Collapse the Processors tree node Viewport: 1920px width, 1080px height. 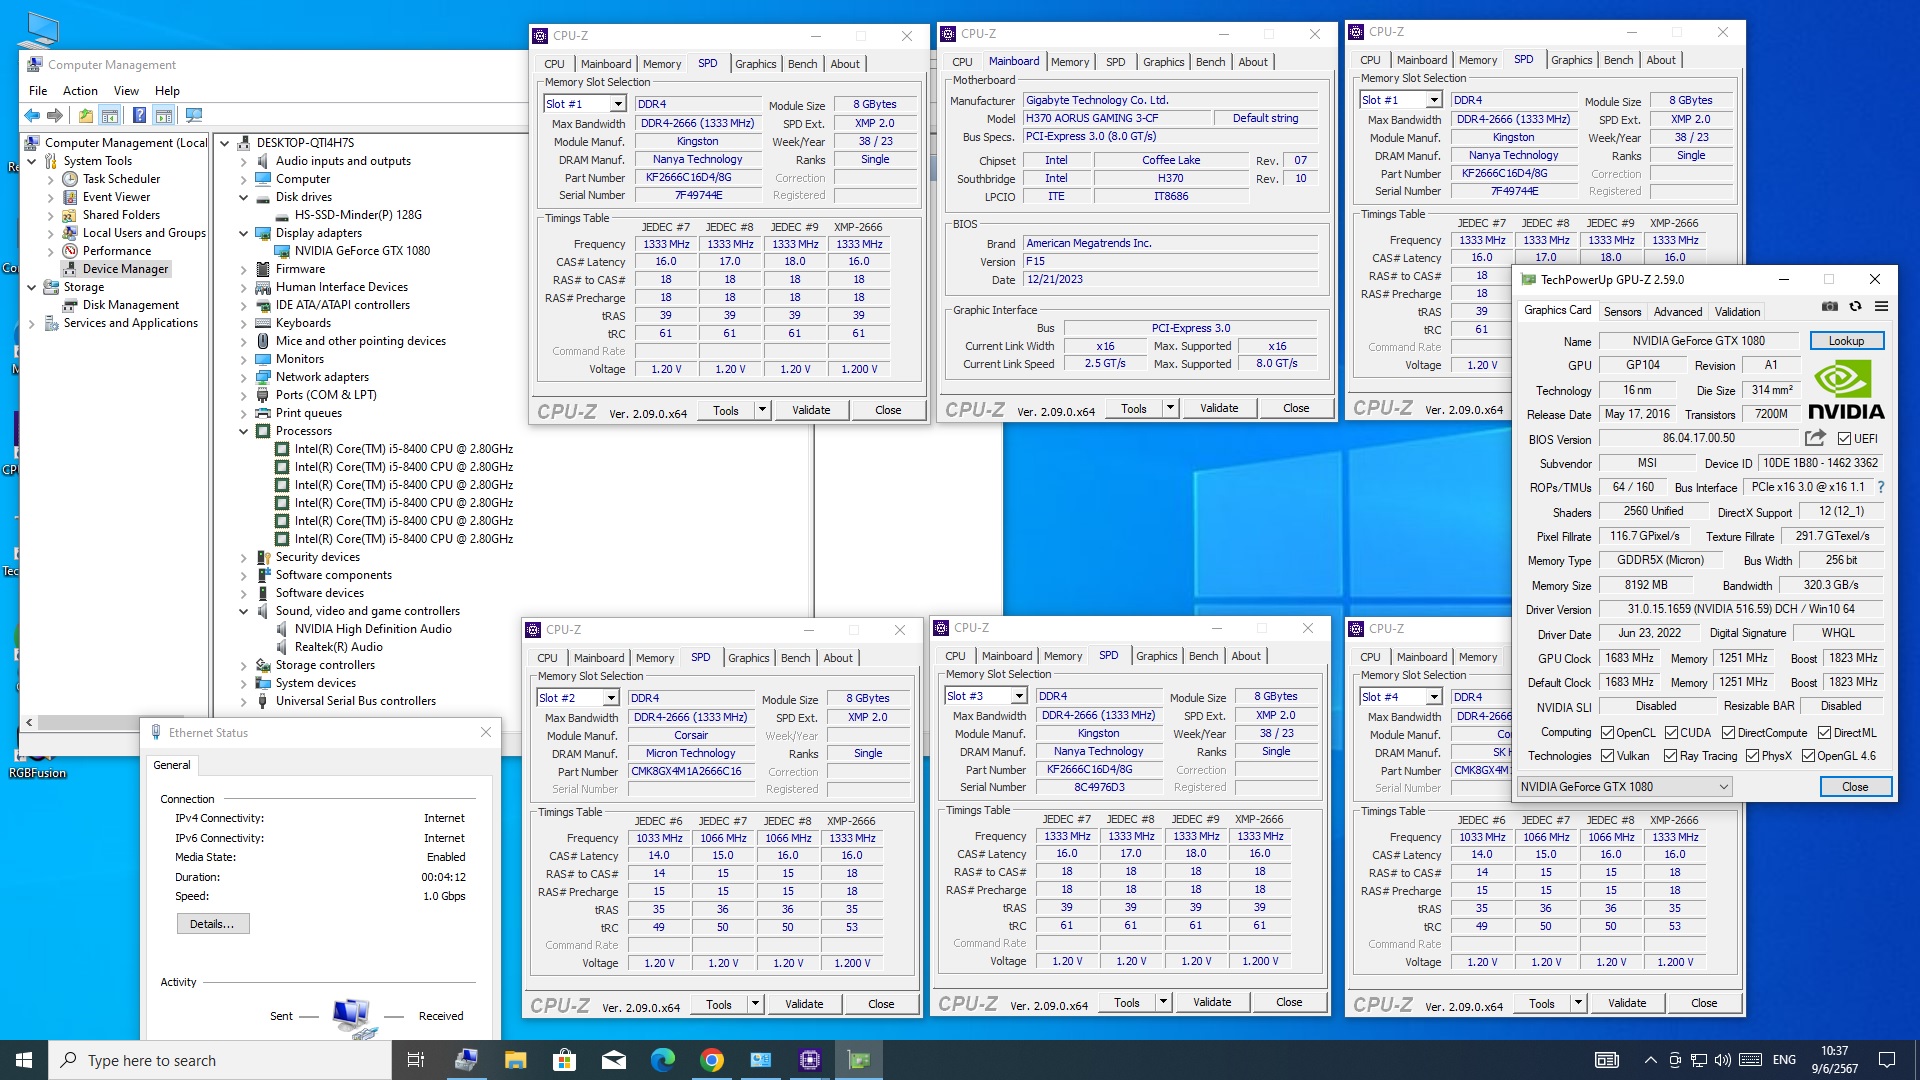tap(243, 432)
